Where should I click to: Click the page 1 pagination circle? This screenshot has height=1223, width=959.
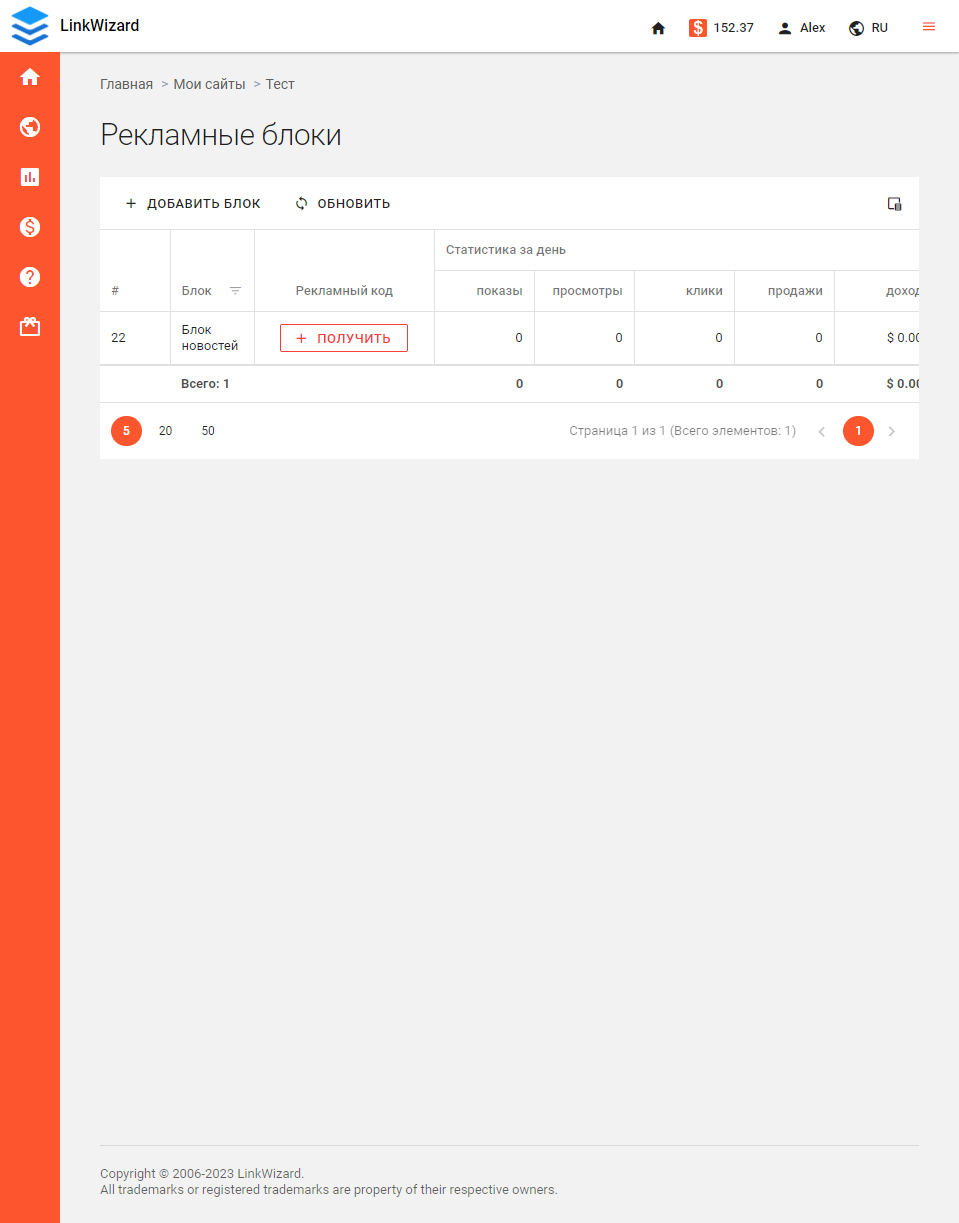tap(858, 431)
